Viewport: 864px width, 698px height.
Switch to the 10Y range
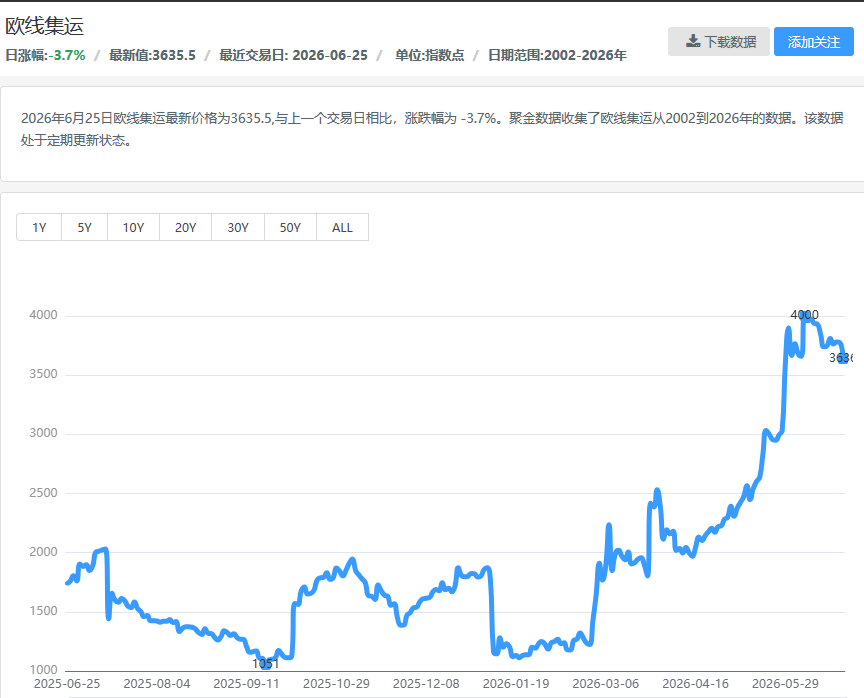click(x=133, y=227)
